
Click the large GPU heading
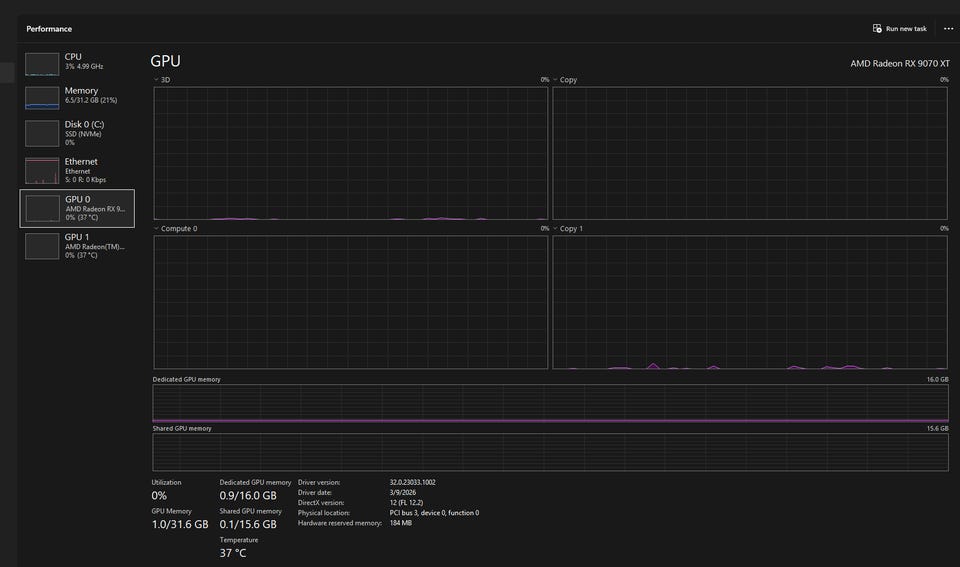(165, 61)
